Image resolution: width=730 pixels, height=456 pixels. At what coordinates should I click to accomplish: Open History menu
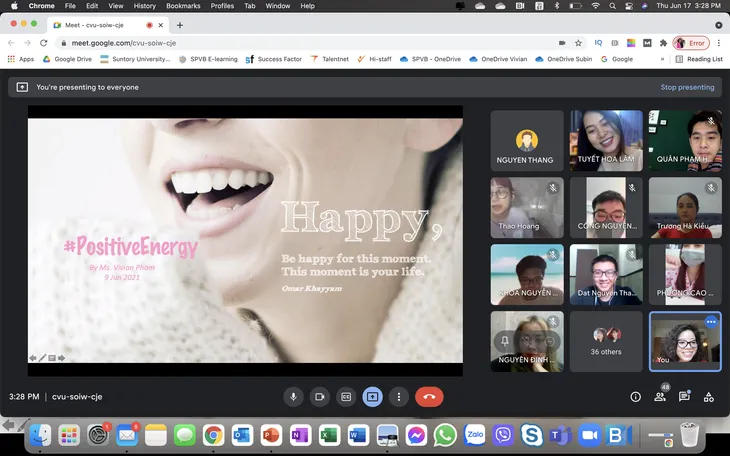pos(144,6)
